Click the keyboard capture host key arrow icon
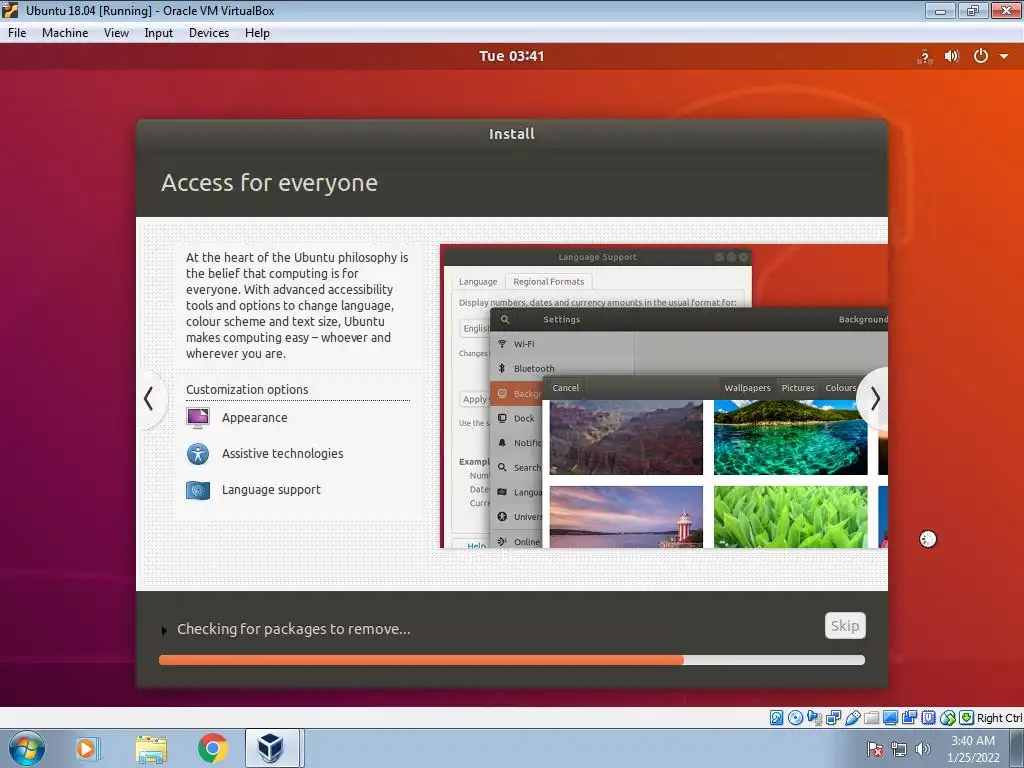The width and height of the screenshot is (1024, 768). tap(967, 718)
